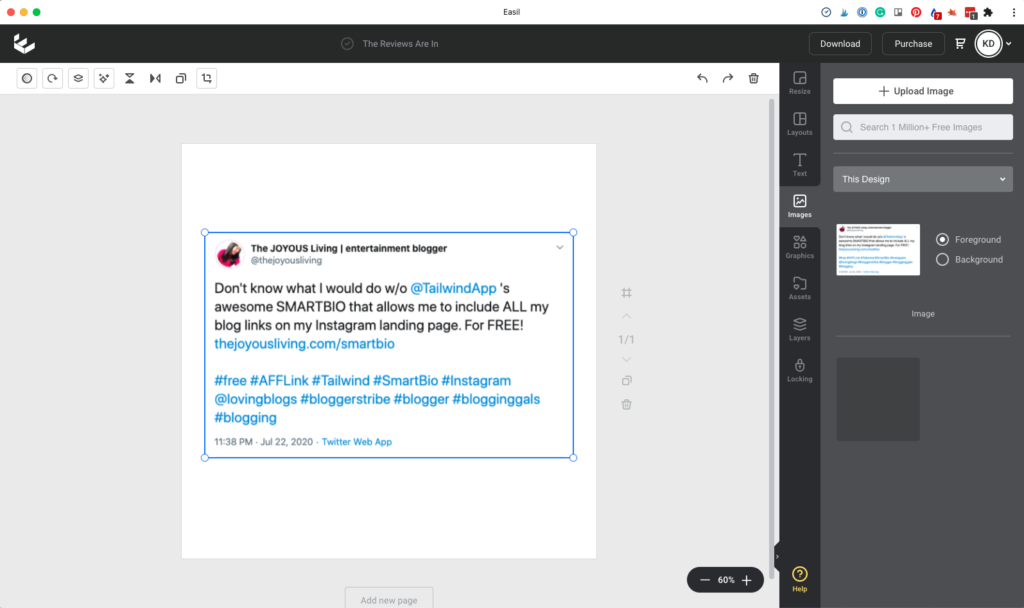Screen dimensions: 1024x608
Task: Select the tweet image thumbnail in panel
Action: [x=878, y=249]
